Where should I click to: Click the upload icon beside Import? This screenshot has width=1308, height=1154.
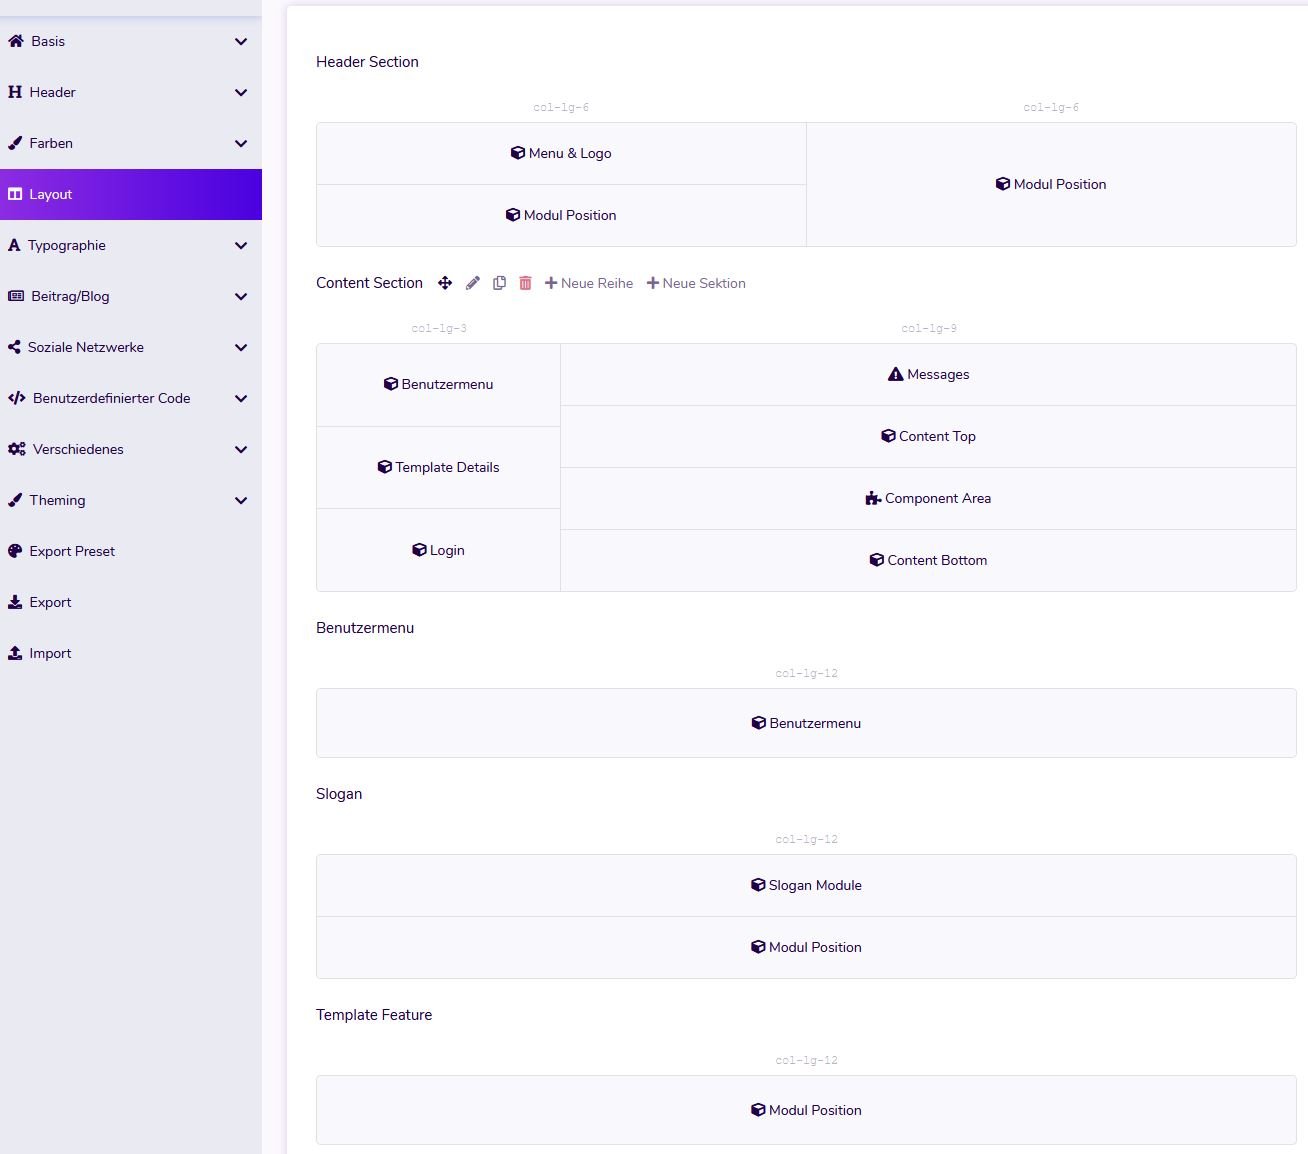15,653
